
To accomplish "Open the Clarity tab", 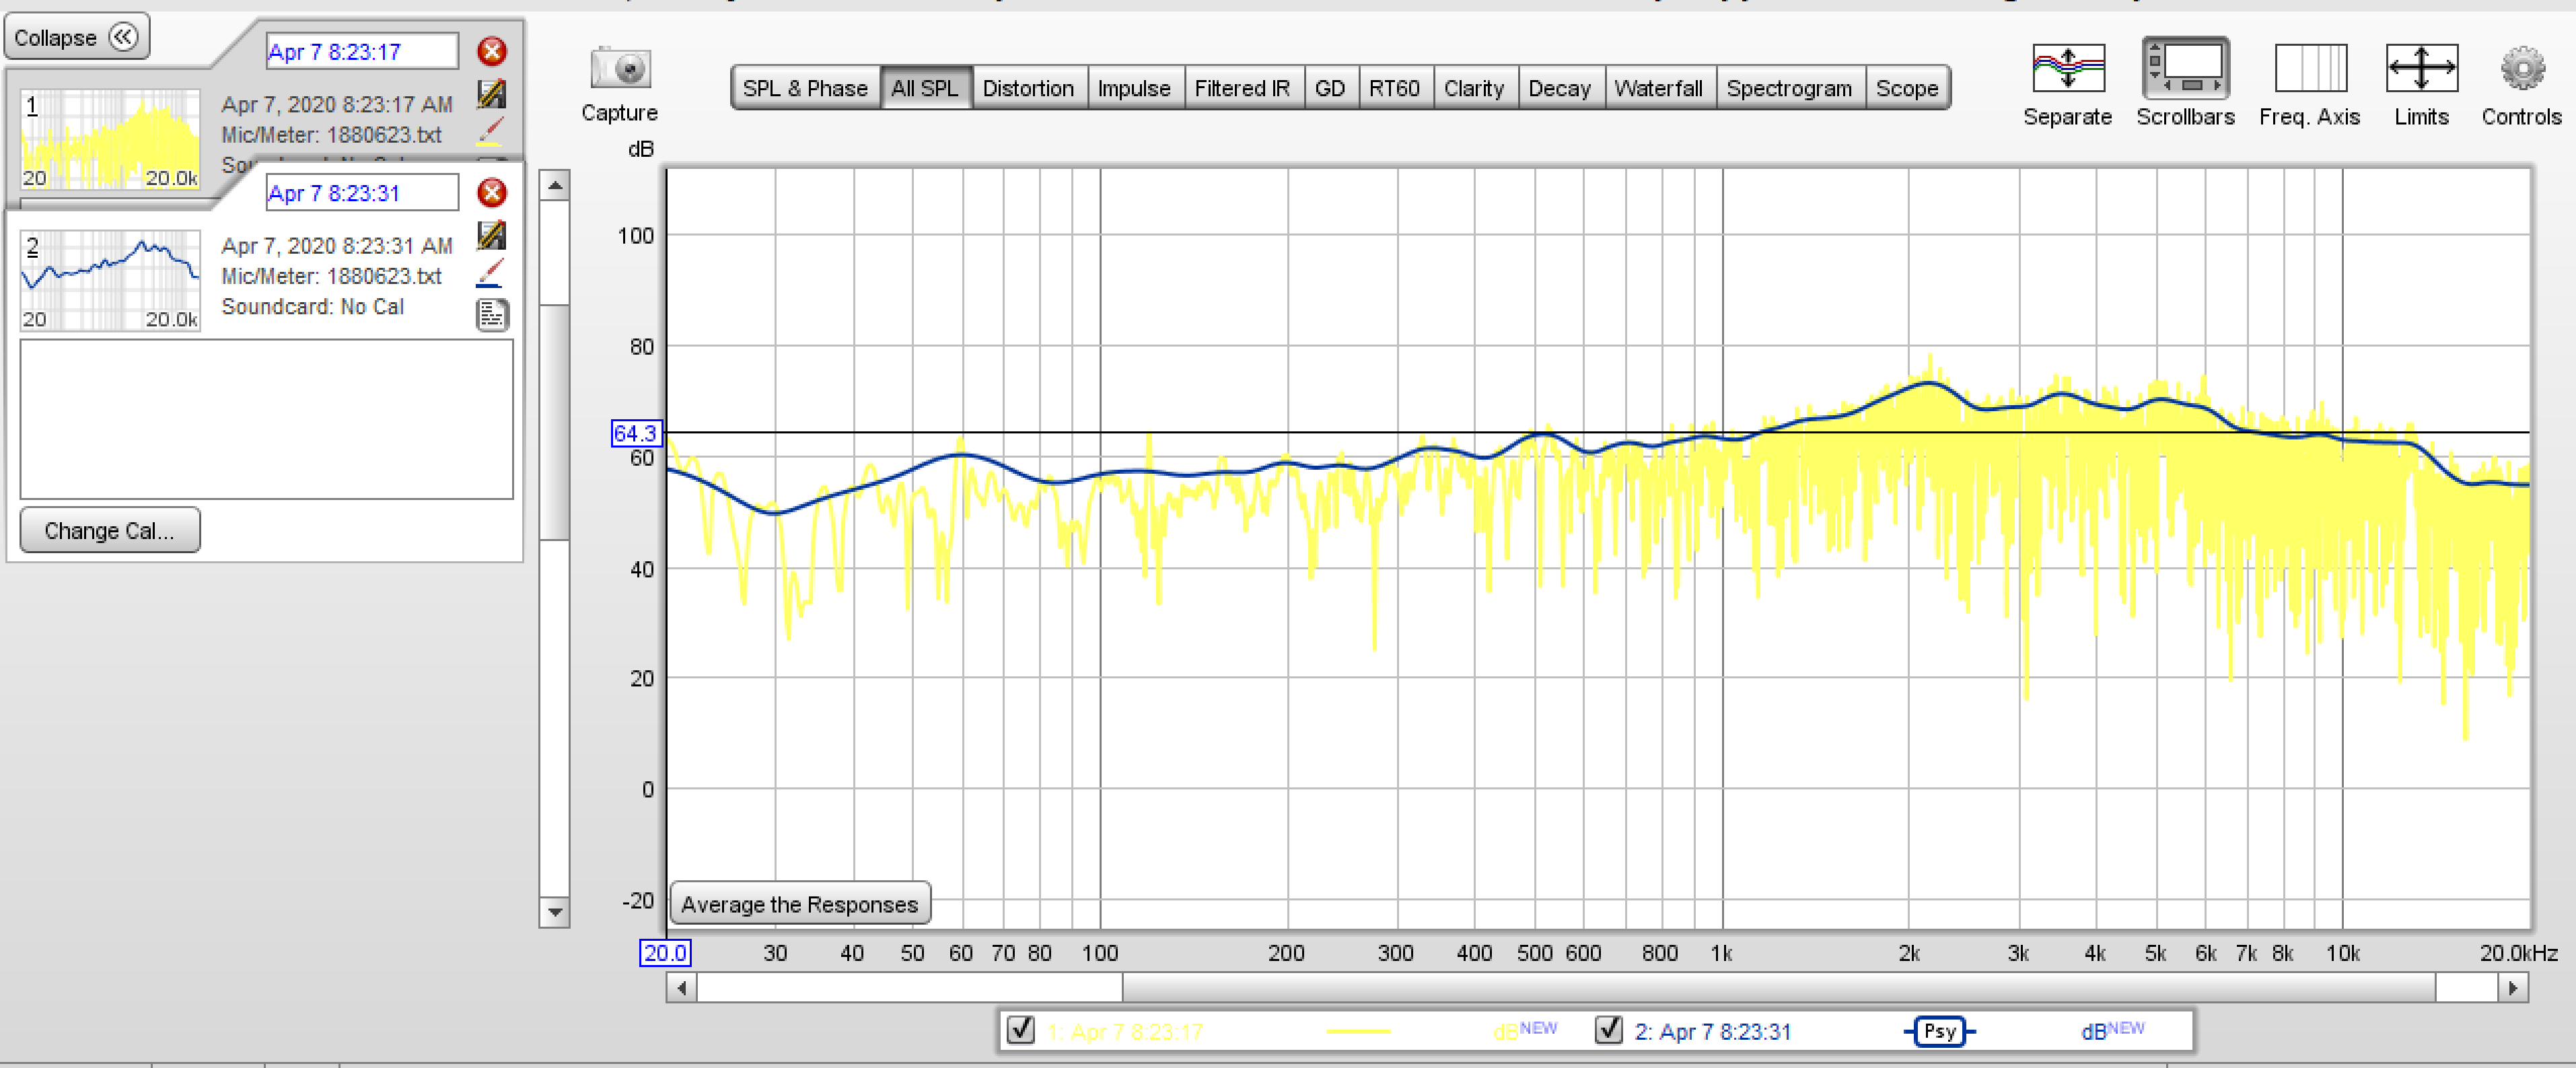I will click(x=1474, y=88).
